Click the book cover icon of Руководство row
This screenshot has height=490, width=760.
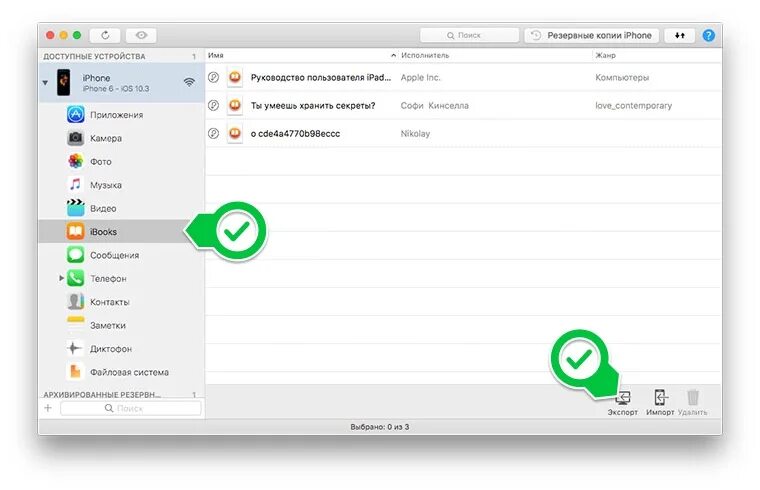tap(235, 77)
